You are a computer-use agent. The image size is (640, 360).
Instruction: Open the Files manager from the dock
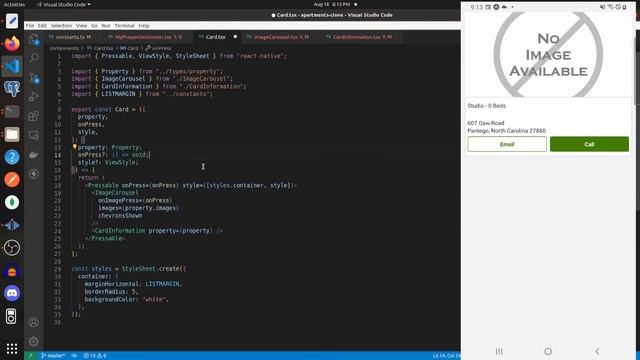[x=12, y=134]
